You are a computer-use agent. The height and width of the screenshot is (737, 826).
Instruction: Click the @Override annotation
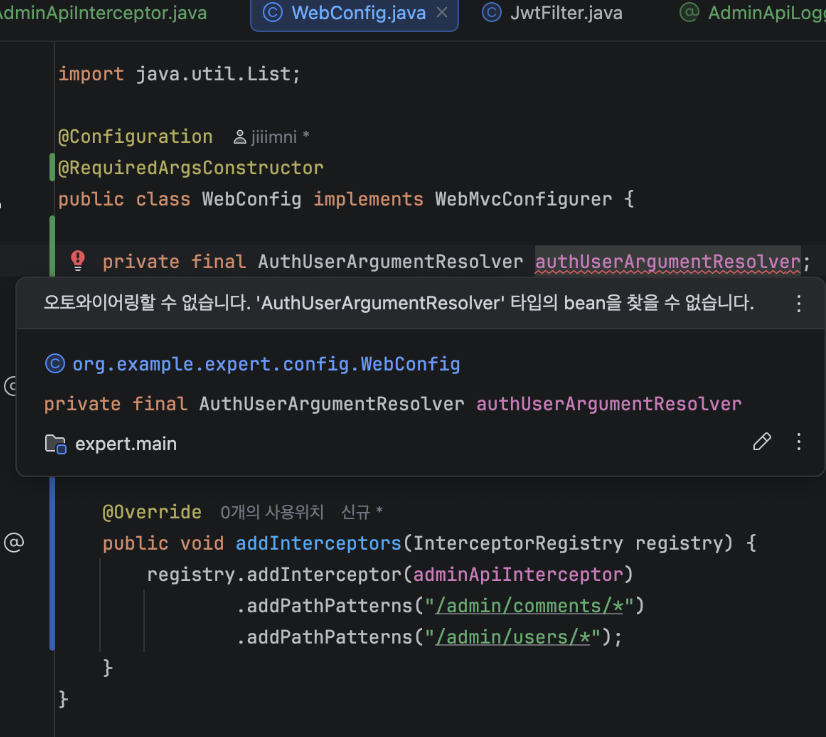[x=152, y=512]
